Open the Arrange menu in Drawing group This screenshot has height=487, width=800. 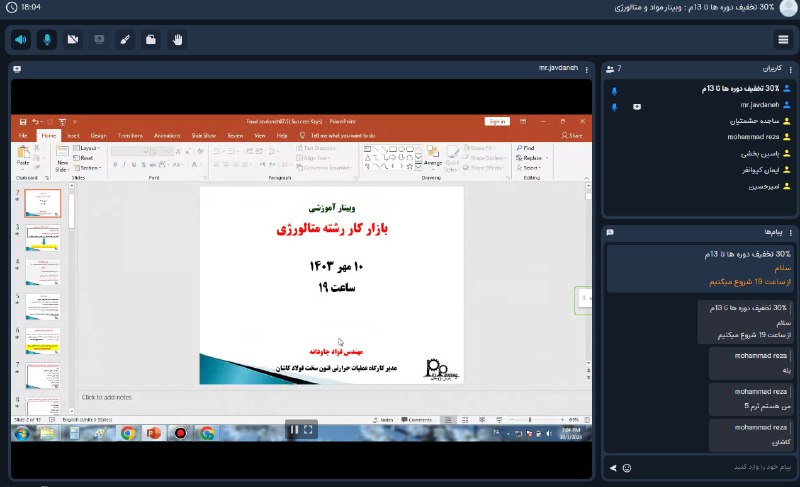click(x=433, y=156)
